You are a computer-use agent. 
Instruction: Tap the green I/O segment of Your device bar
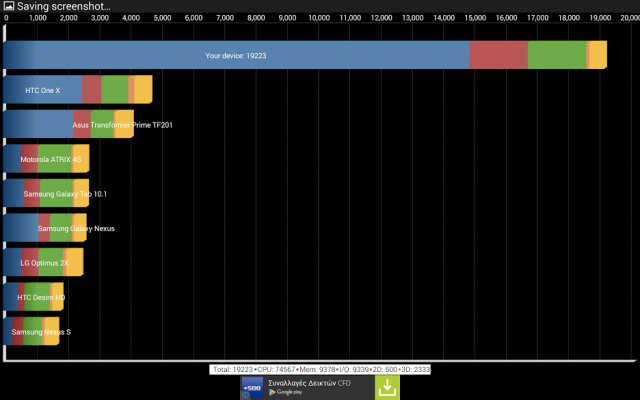point(557,55)
